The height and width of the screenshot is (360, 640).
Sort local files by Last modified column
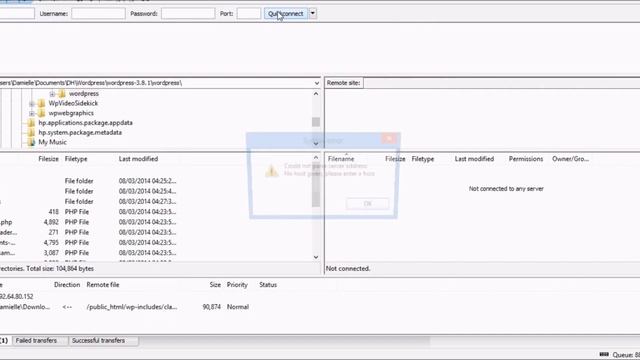(x=138, y=159)
